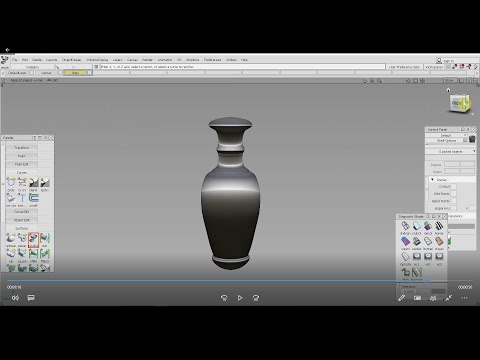This screenshot has width=480, height=360.
Task: Click the prompt line input field
Action: pyautogui.click(x=242, y=67)
